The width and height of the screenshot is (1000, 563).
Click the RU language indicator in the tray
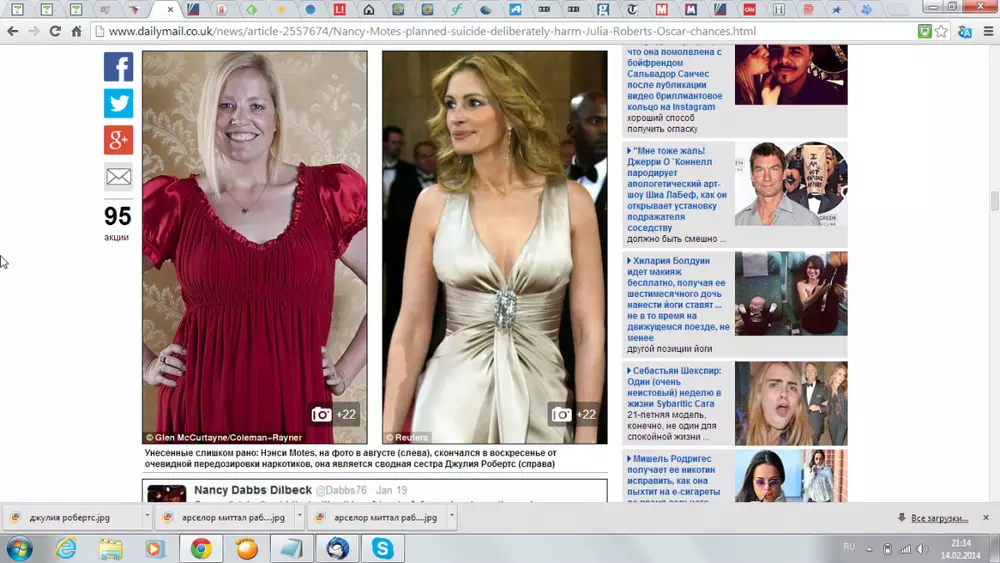849,548
